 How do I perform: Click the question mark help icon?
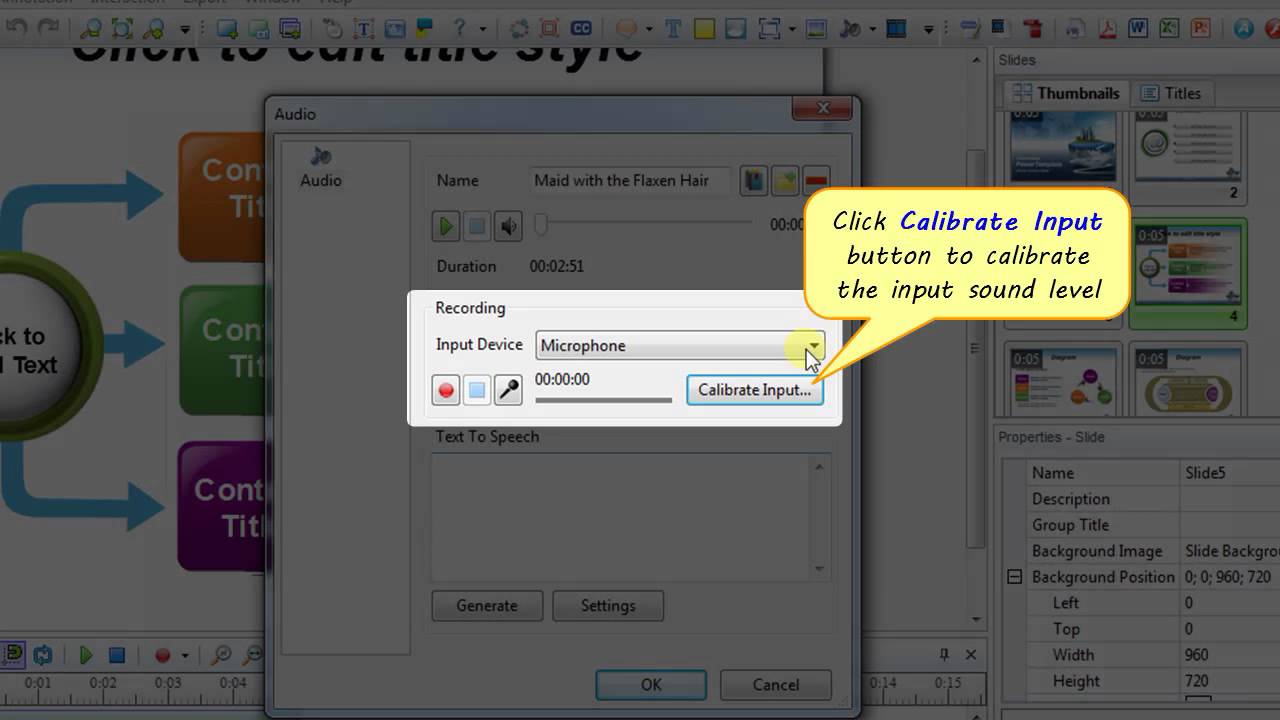tap(460, 29)
